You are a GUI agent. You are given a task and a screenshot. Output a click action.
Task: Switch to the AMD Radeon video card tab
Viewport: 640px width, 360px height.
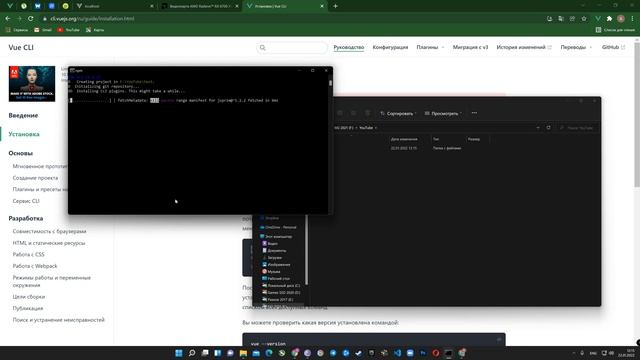pos(199,6)
